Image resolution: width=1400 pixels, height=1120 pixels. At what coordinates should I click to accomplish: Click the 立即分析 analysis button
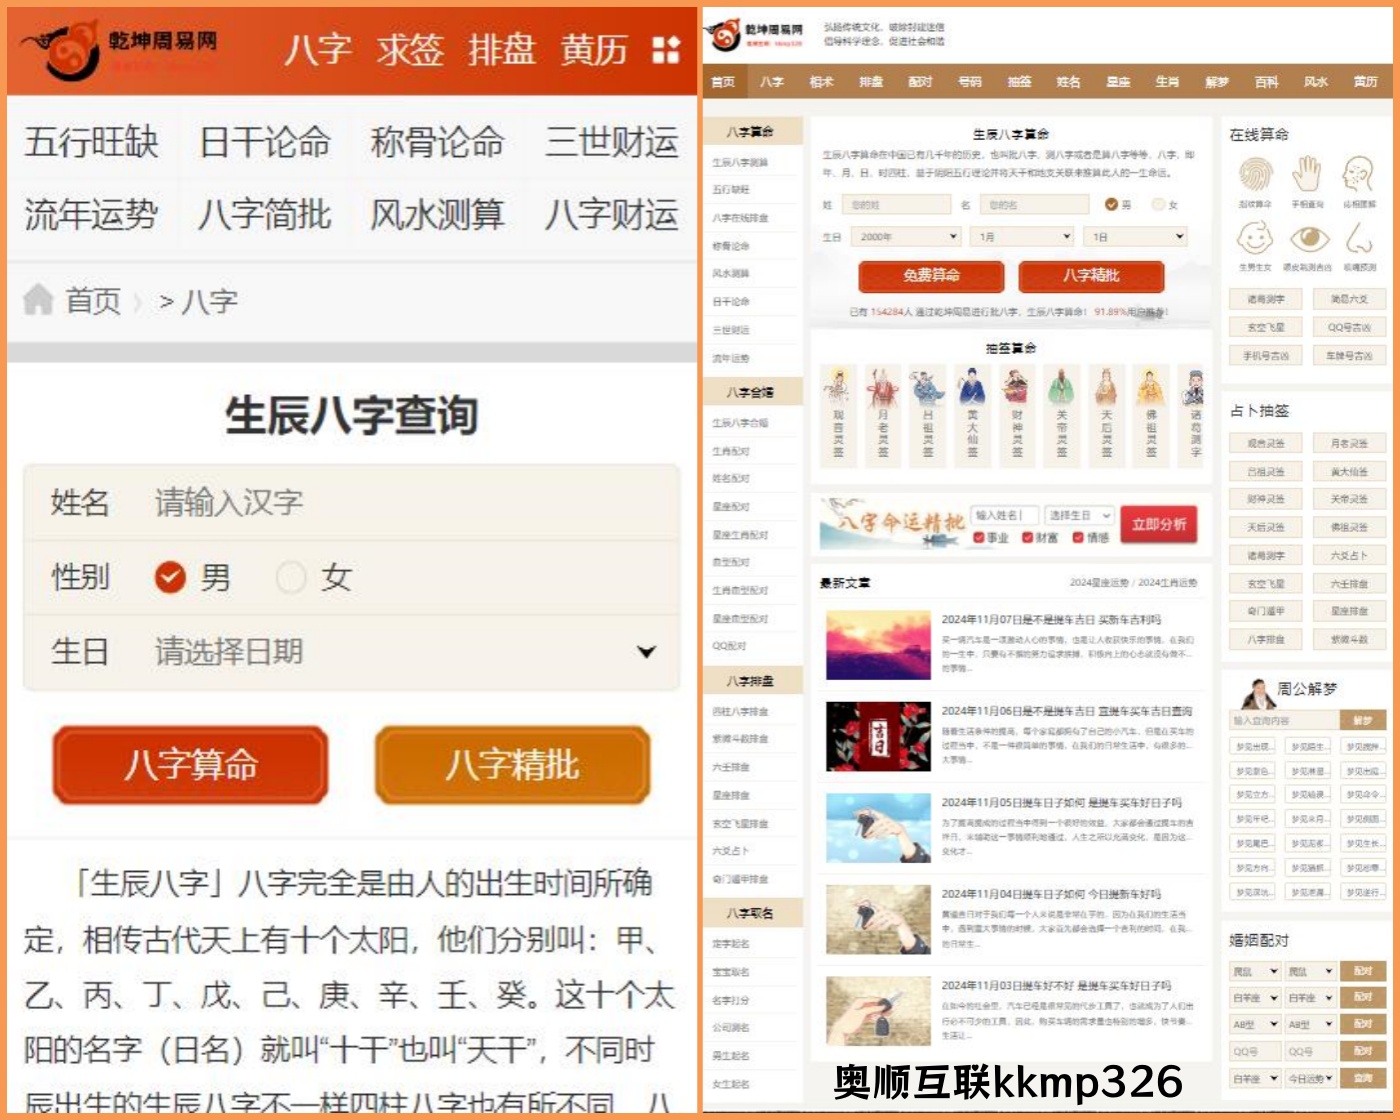(x=1158, y=522)
